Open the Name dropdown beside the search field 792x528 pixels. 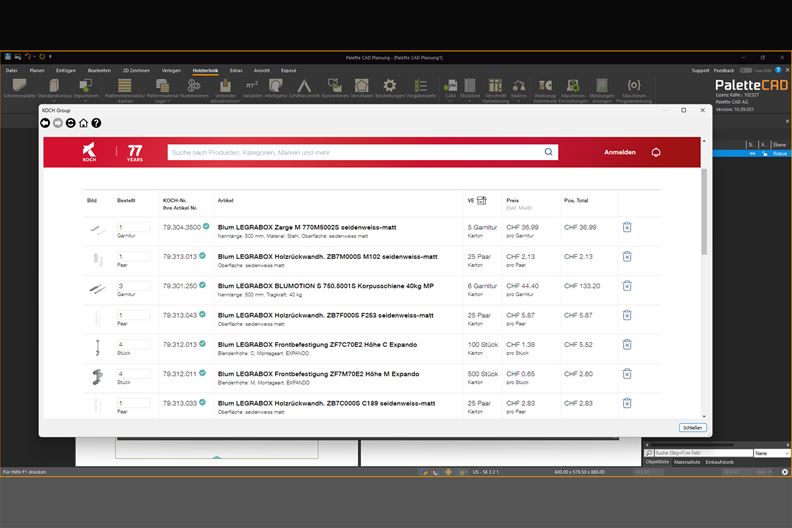772,453
